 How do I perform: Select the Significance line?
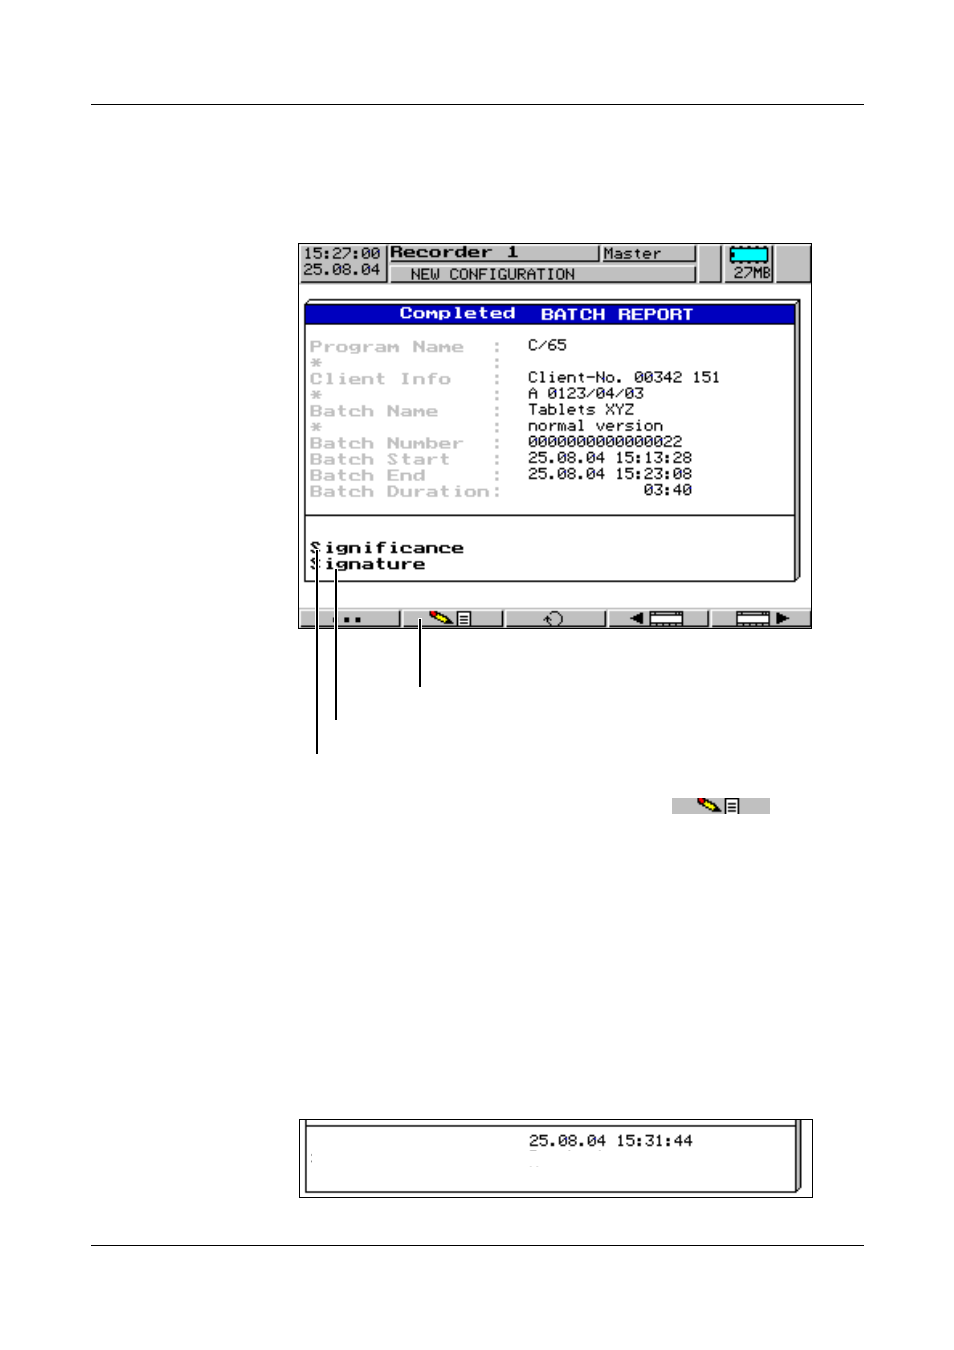387,548
